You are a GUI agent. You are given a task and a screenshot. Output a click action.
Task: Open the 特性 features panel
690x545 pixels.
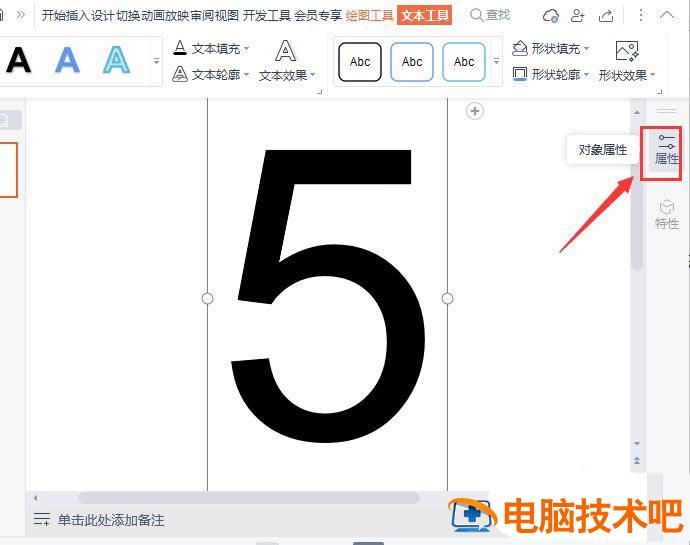(x=667, y=214)
